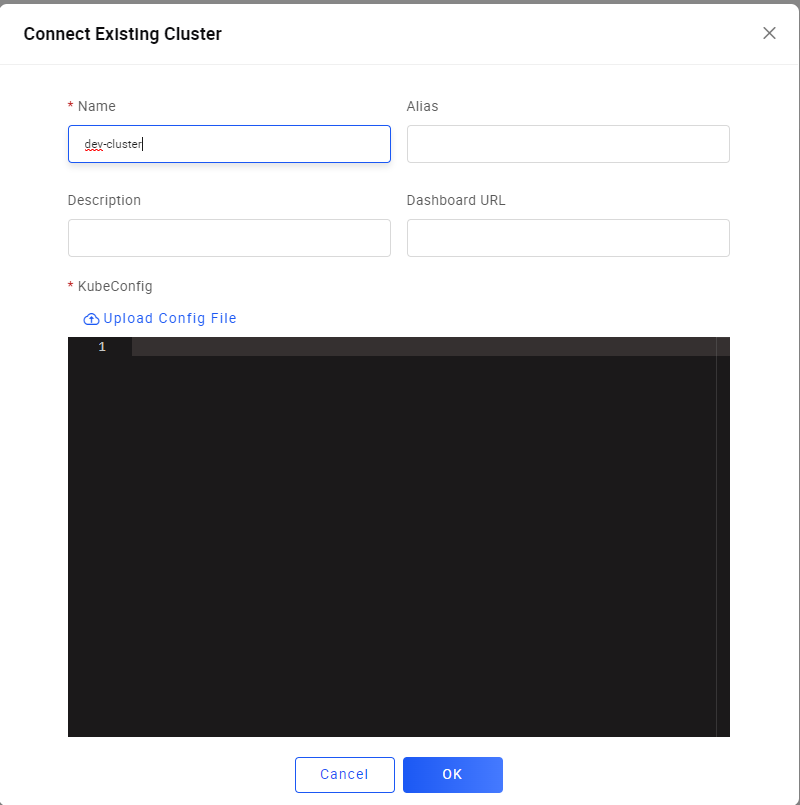
Task: Confirm with the OK button
Action: pyautogui.click(x=452, y=775)
